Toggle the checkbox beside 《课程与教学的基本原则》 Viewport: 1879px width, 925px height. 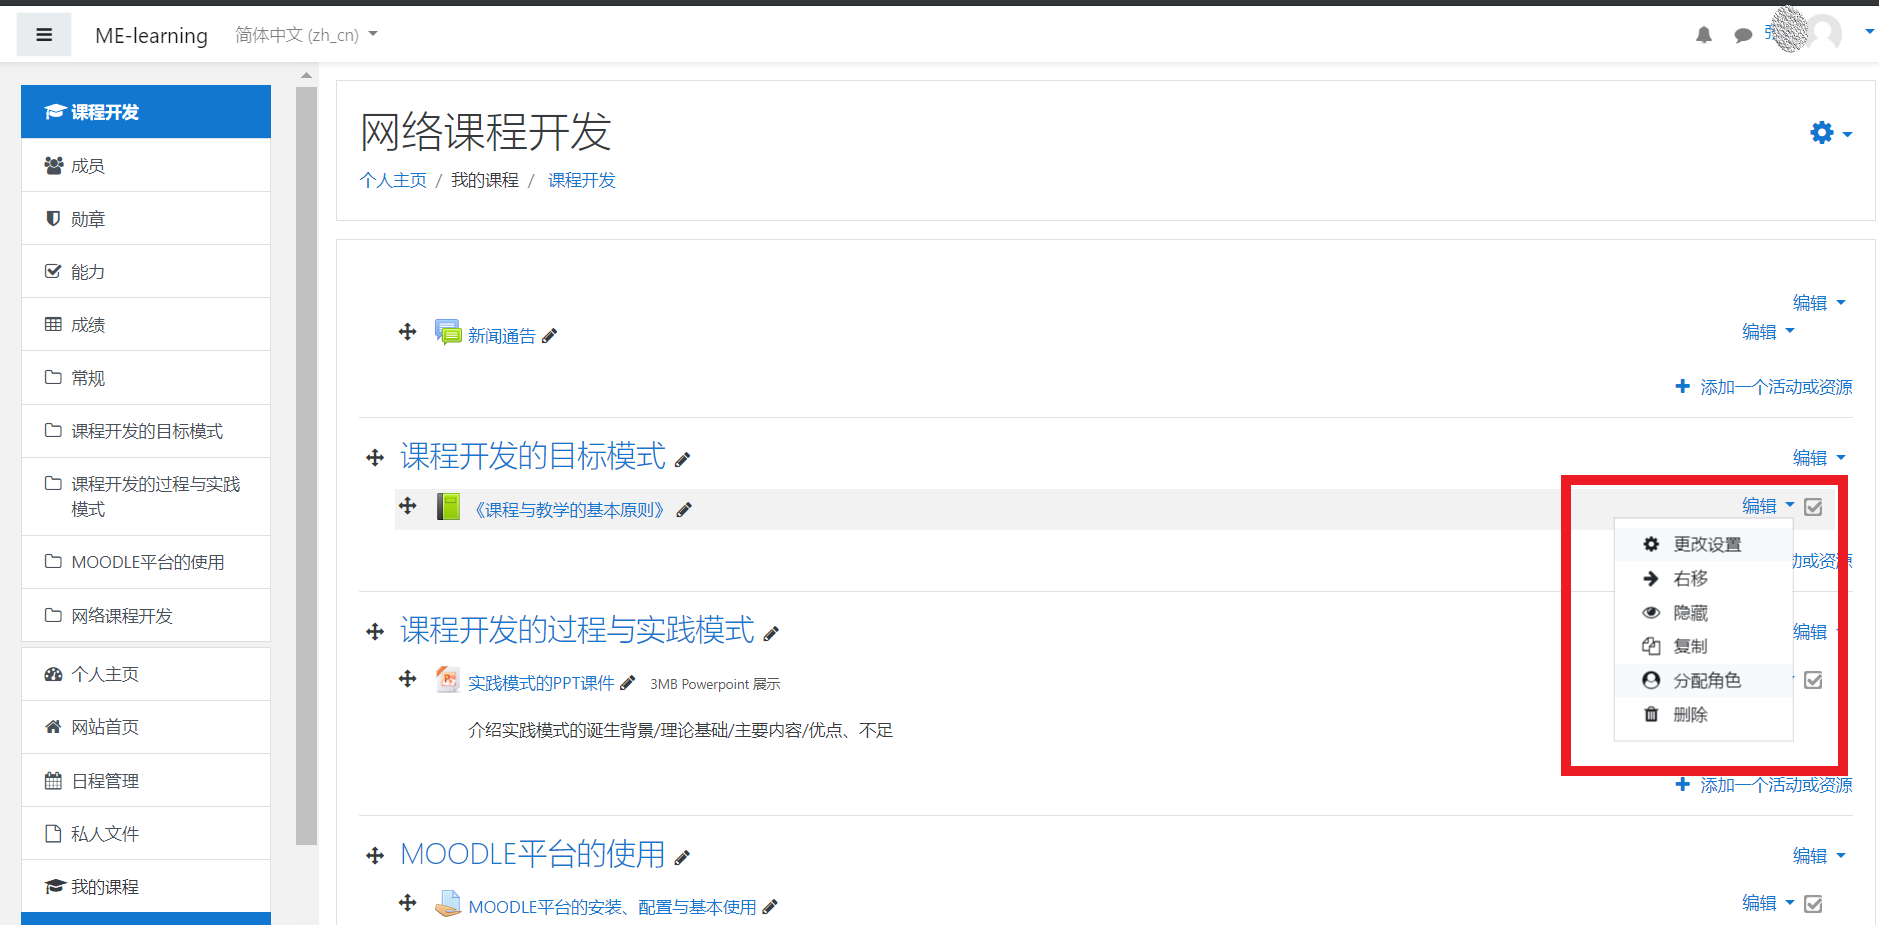pyautogui.click(x=1813, y=507)
